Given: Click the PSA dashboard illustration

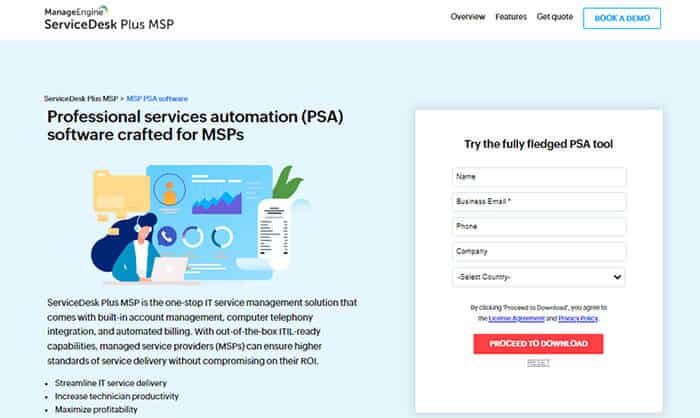Looking at the screenshot, I should pyautogui.click(x=200, y=224).
